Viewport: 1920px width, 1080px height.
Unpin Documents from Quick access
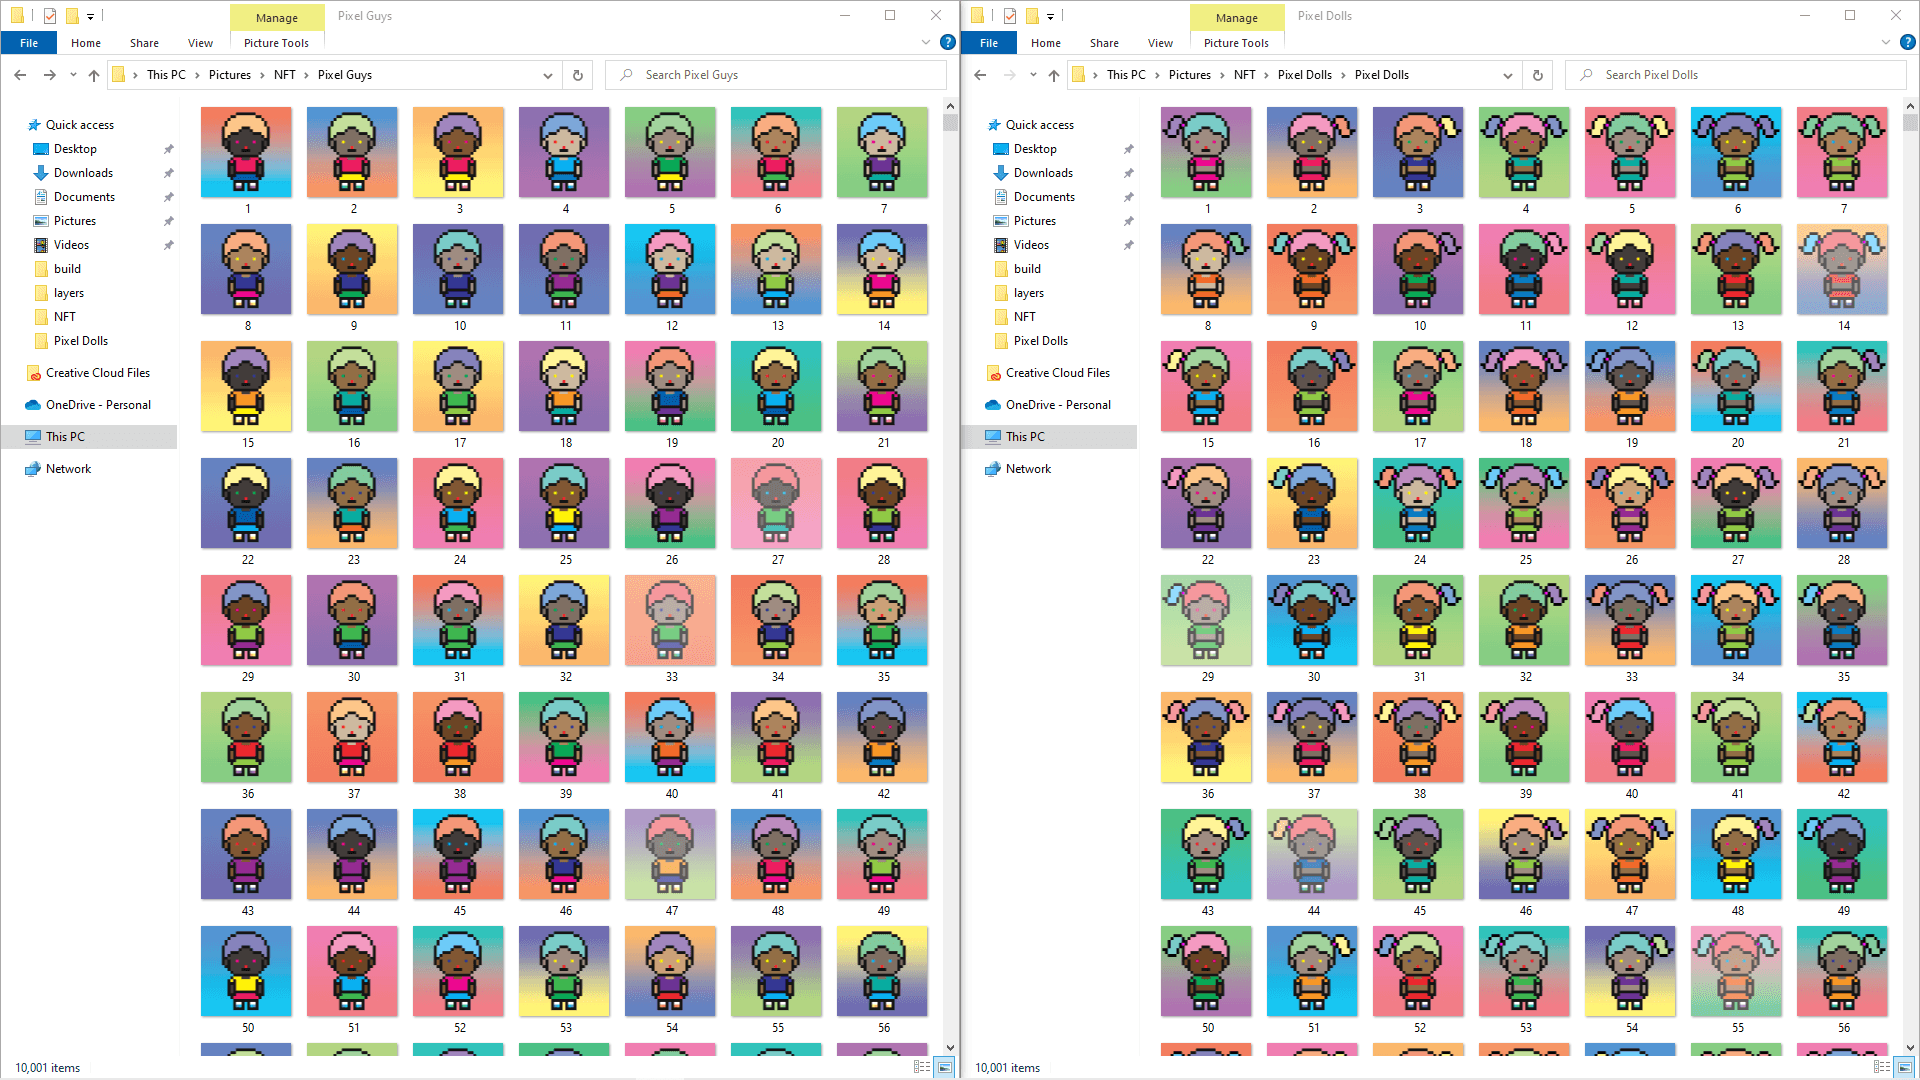[168, 196]
